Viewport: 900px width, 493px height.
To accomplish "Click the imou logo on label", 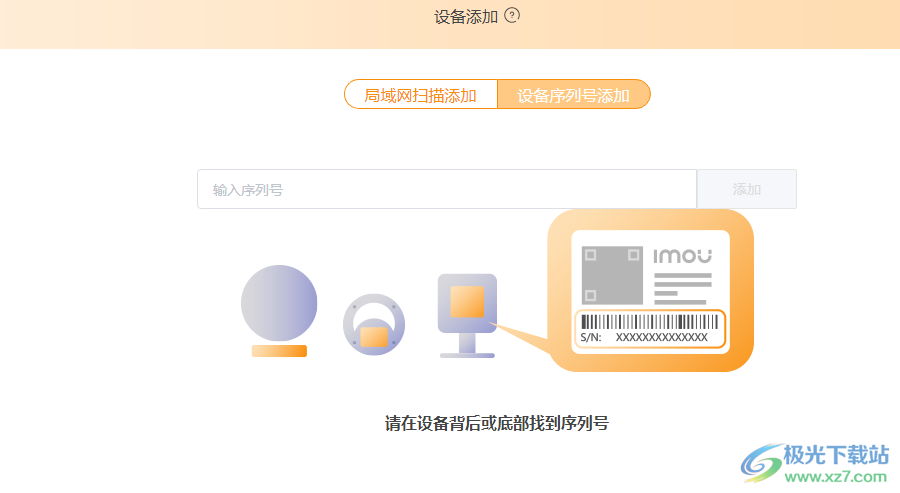I will coord(682,256).
